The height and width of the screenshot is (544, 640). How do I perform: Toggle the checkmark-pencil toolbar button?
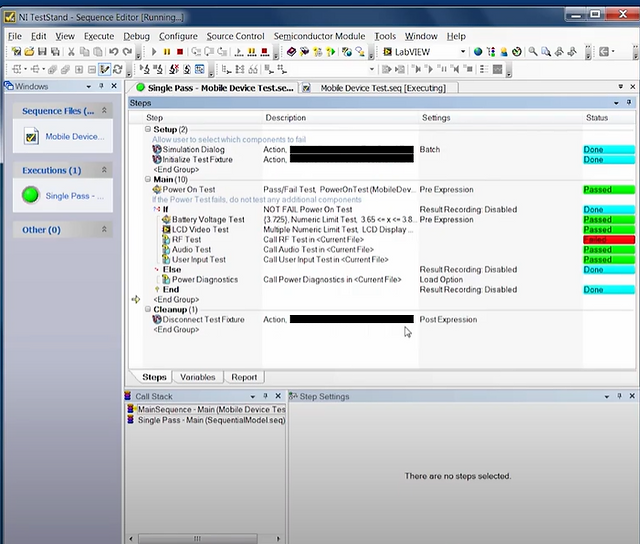click(104, 69)
